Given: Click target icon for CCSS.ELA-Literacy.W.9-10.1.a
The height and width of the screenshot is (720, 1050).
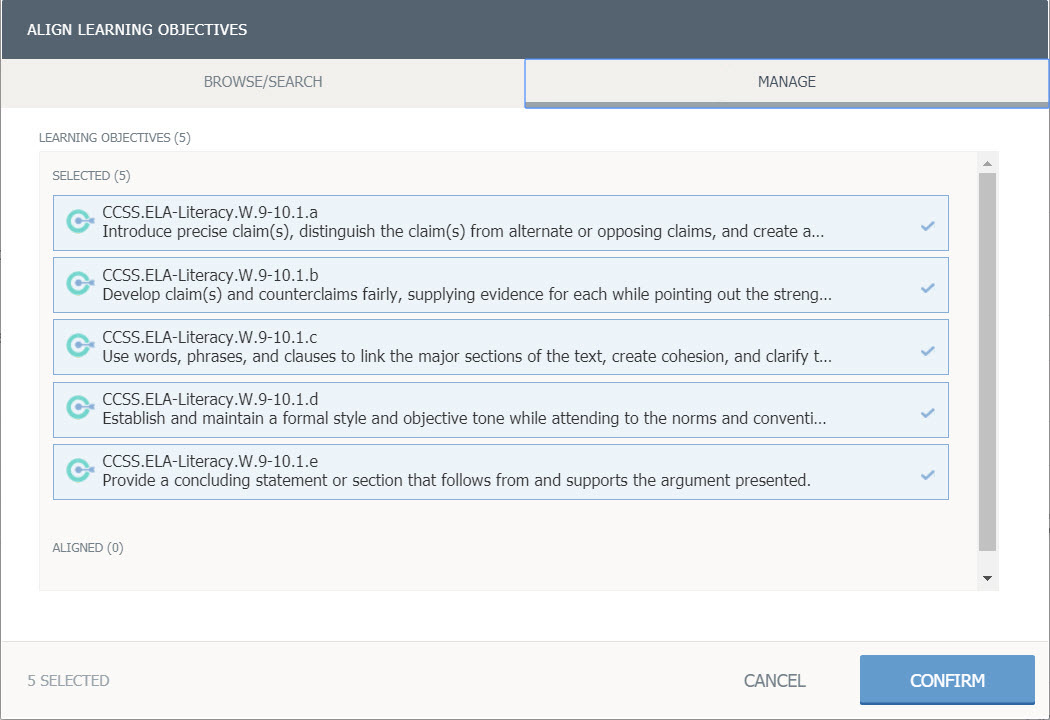Looking at the screenshot, I should coord(79,222).
